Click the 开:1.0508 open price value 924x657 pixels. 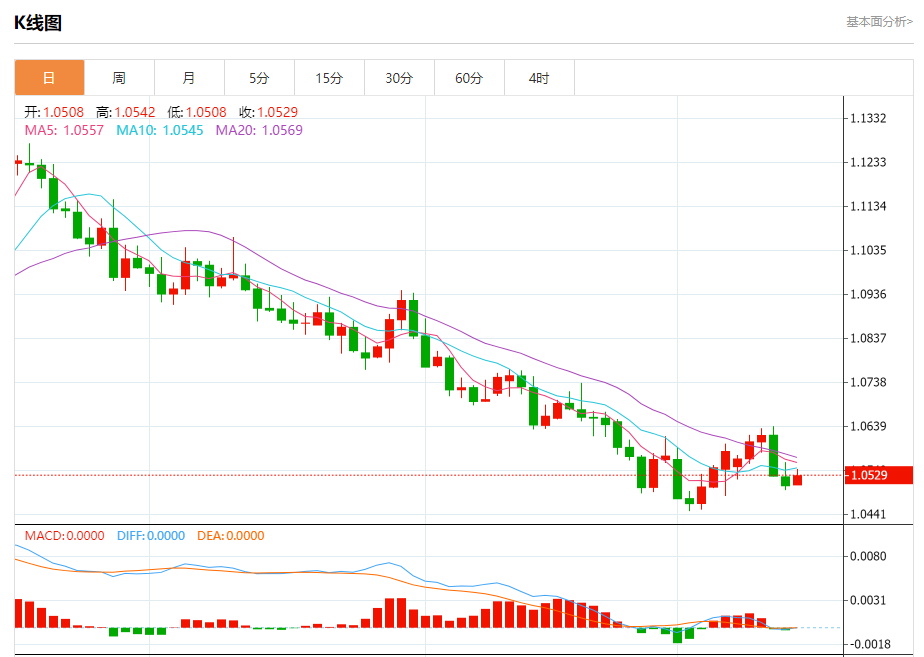coord(54,112)
